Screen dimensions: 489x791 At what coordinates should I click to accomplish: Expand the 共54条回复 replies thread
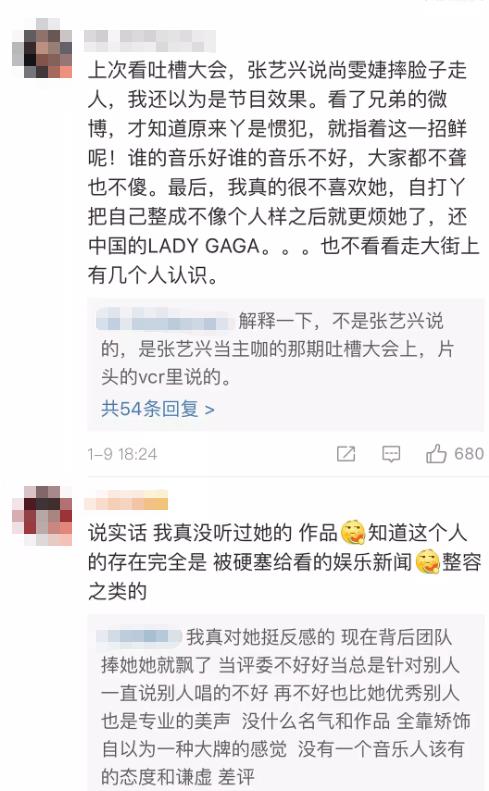point(157,408)
